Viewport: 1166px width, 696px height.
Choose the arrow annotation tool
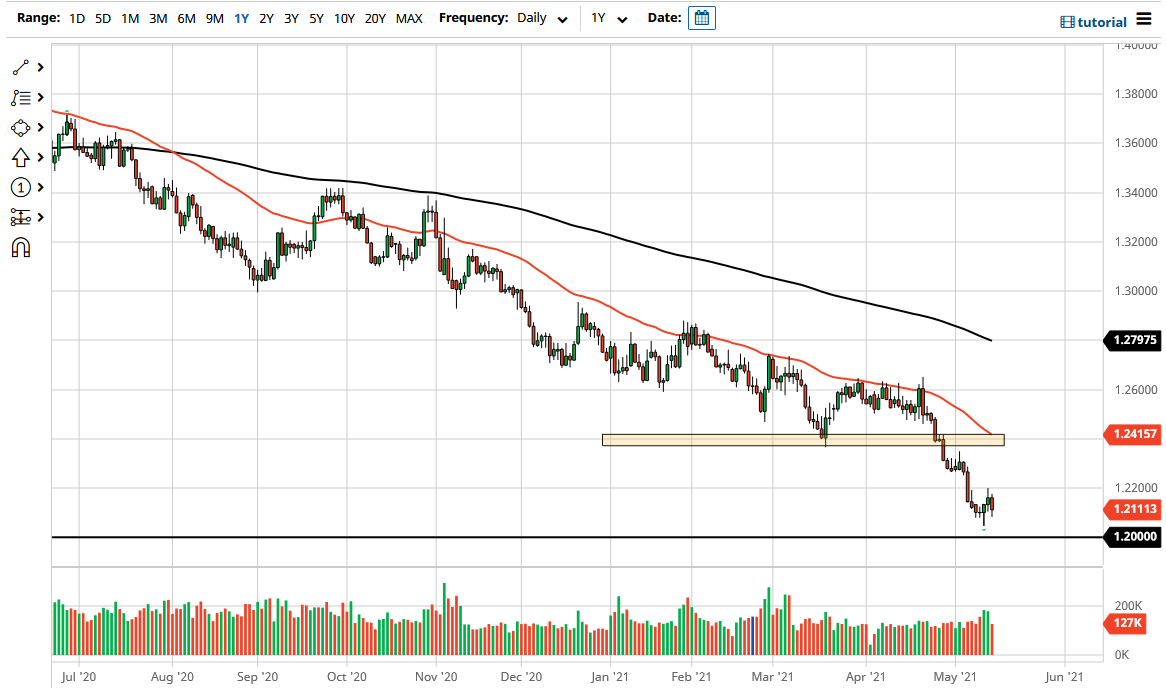pos(20,157)
